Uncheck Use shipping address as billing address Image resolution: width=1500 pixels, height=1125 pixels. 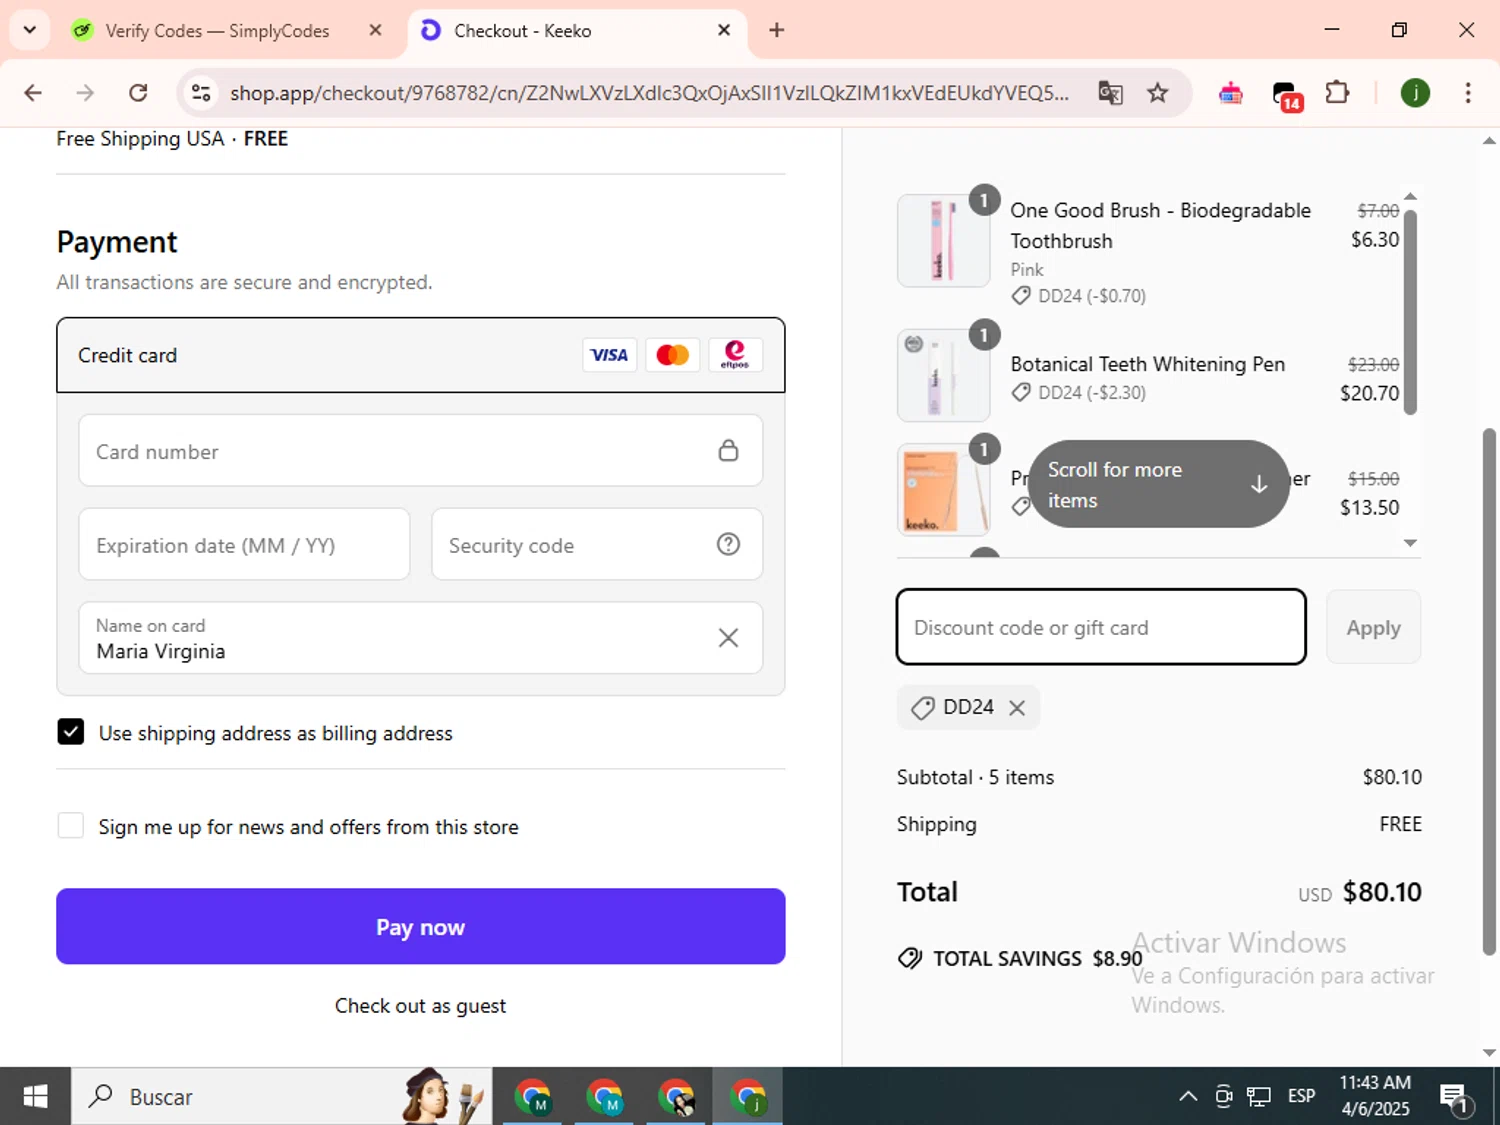point(71,732)
